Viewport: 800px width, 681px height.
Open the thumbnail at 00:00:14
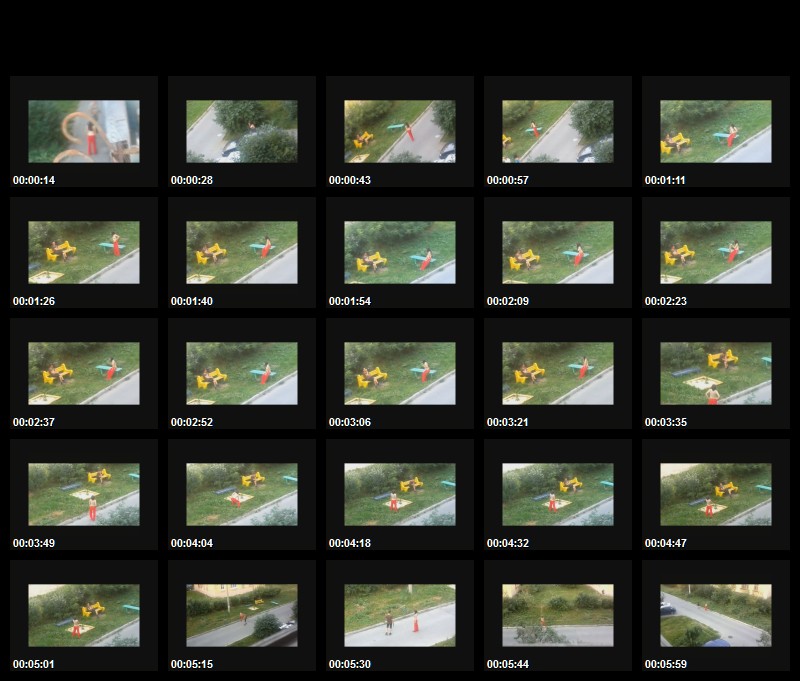[84, 131]
